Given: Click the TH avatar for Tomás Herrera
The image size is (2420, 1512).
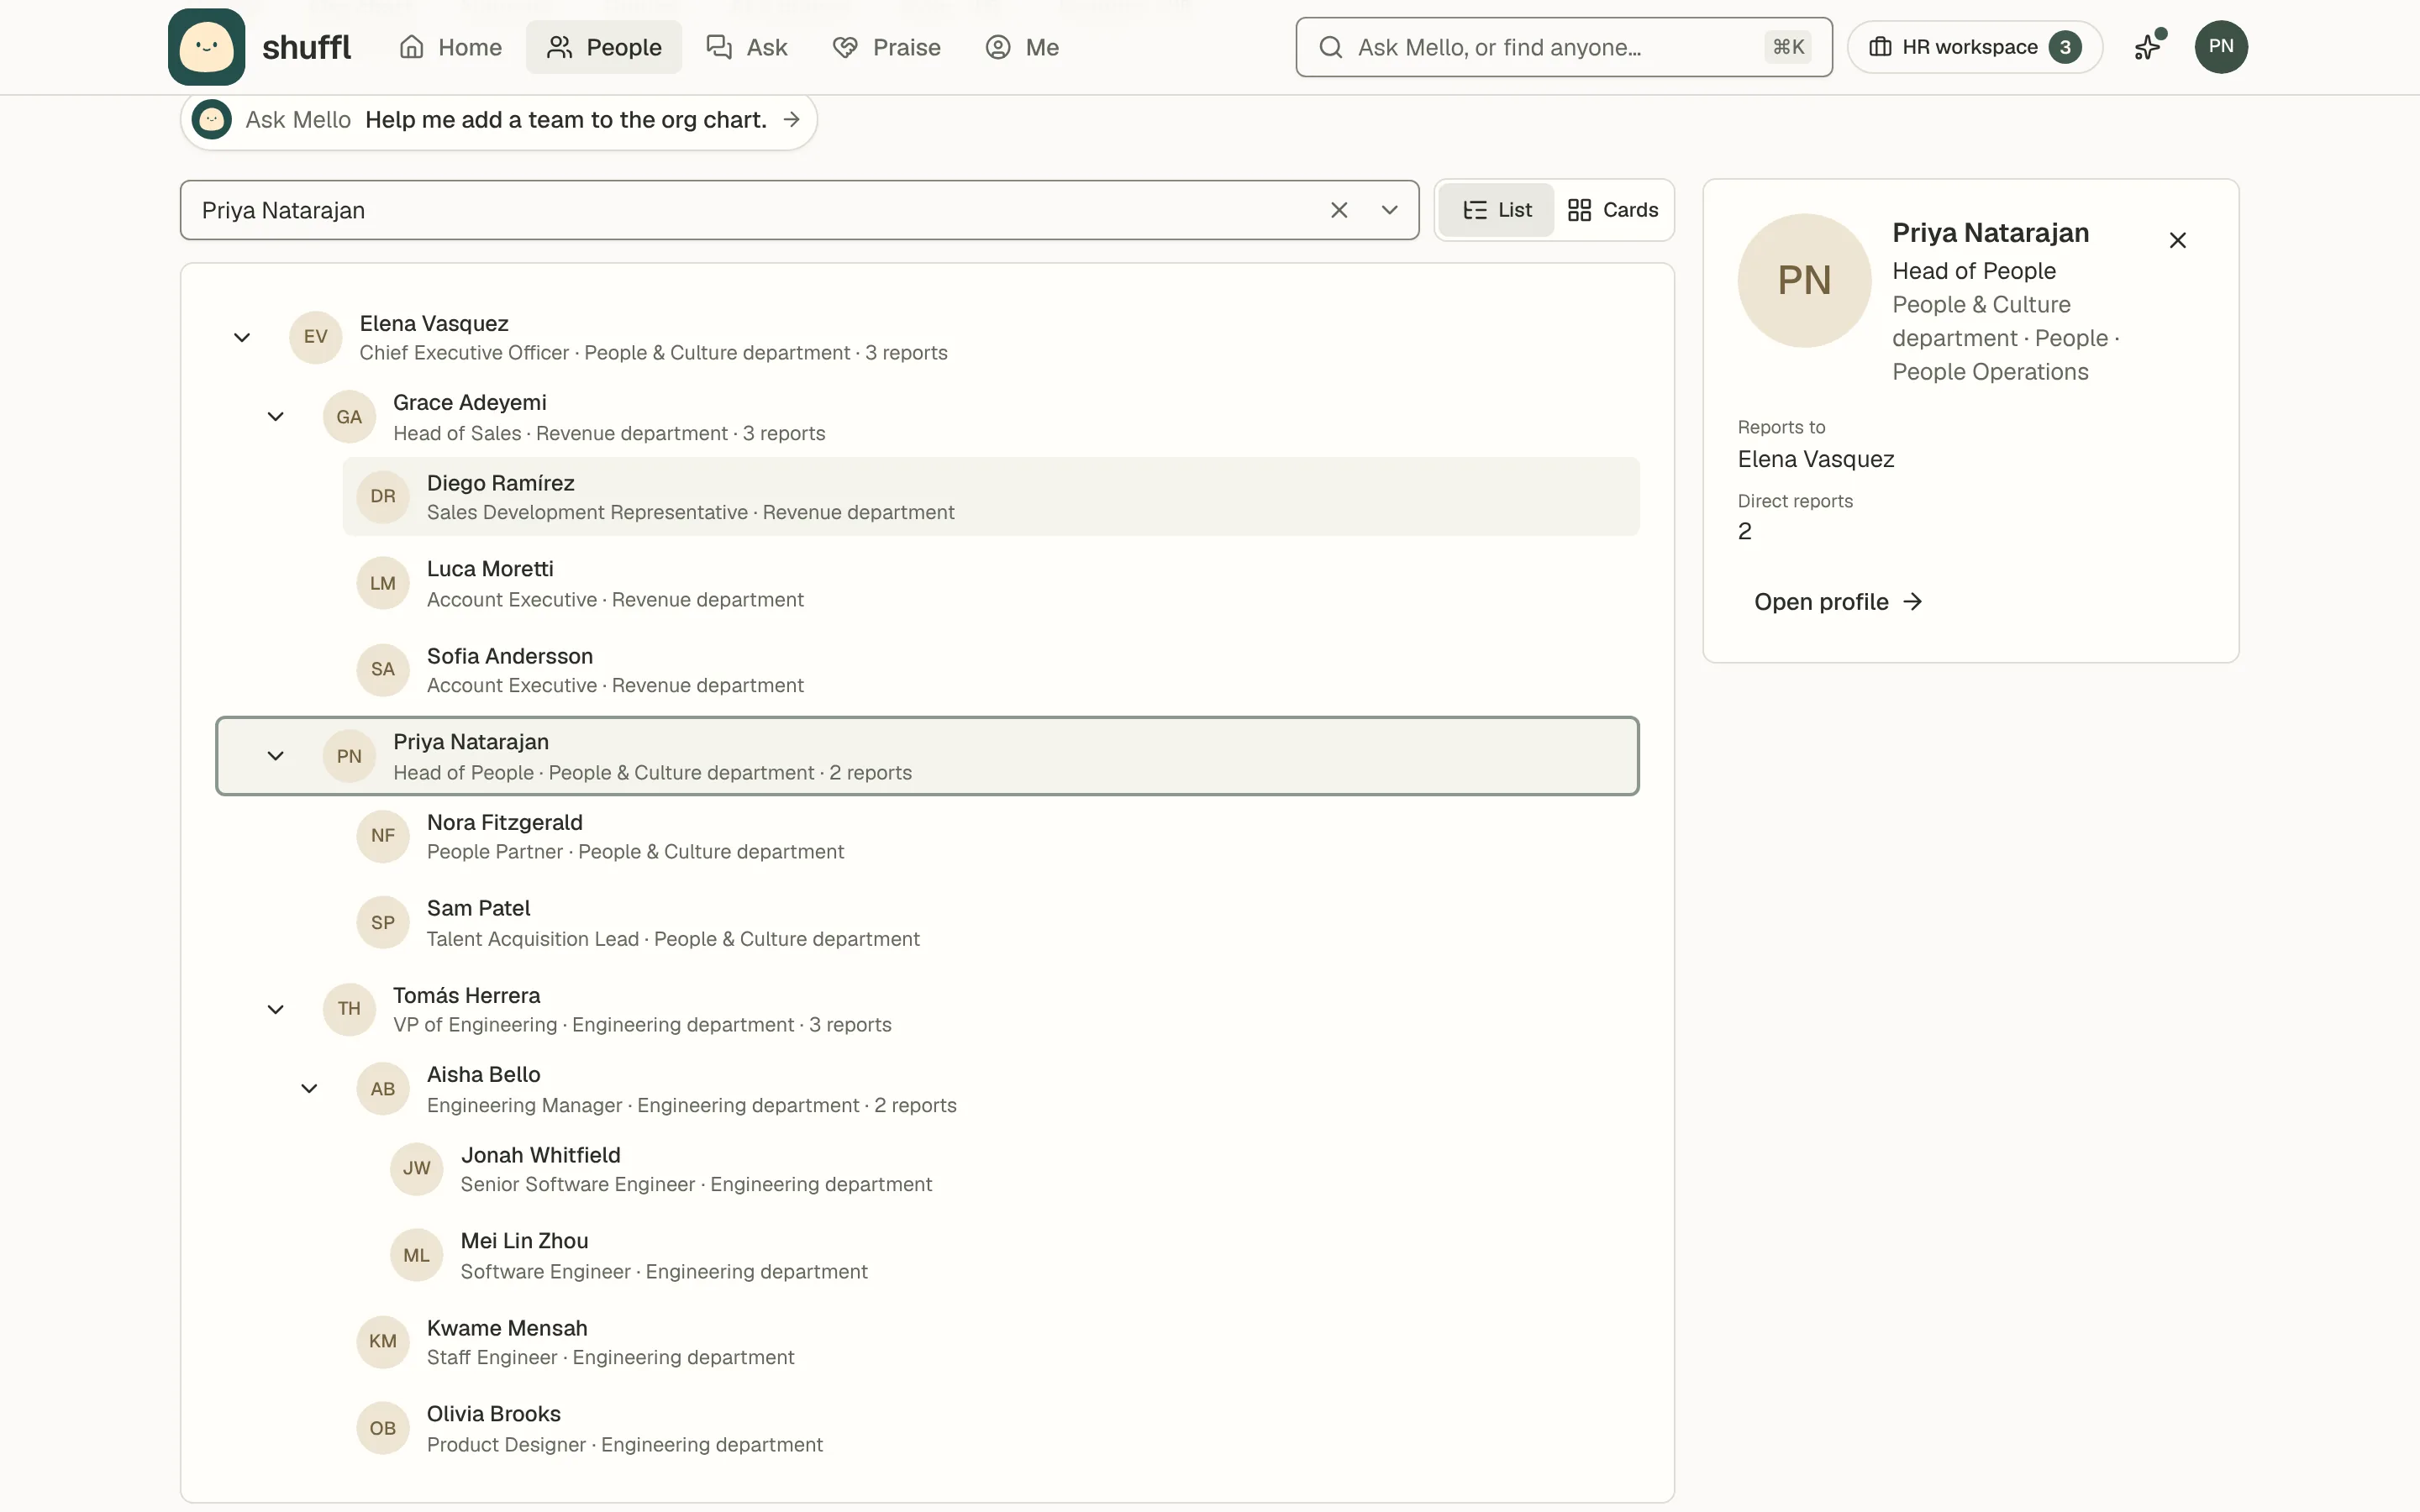Looking at the screenshot, I should [349, 1009].
